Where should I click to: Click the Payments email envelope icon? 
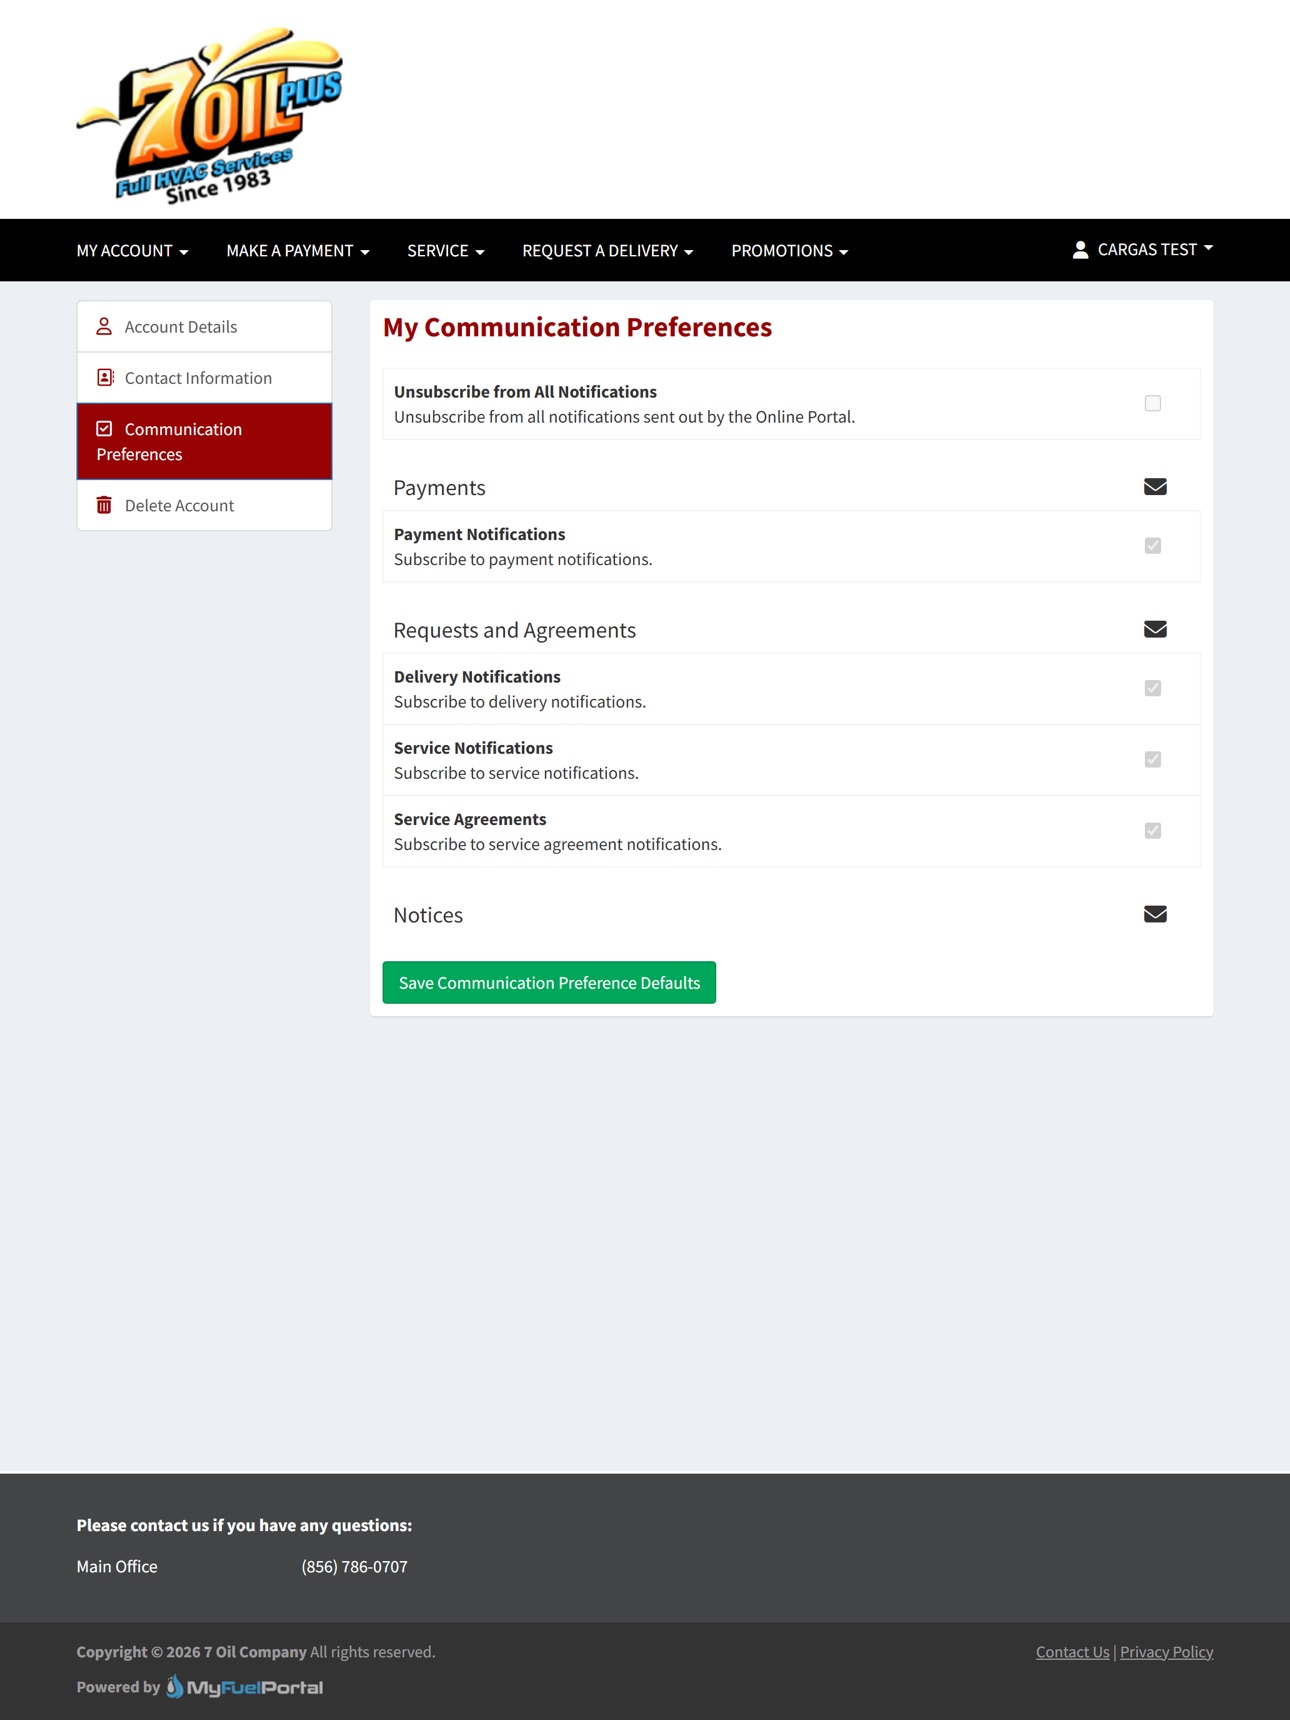point(1155,486)
